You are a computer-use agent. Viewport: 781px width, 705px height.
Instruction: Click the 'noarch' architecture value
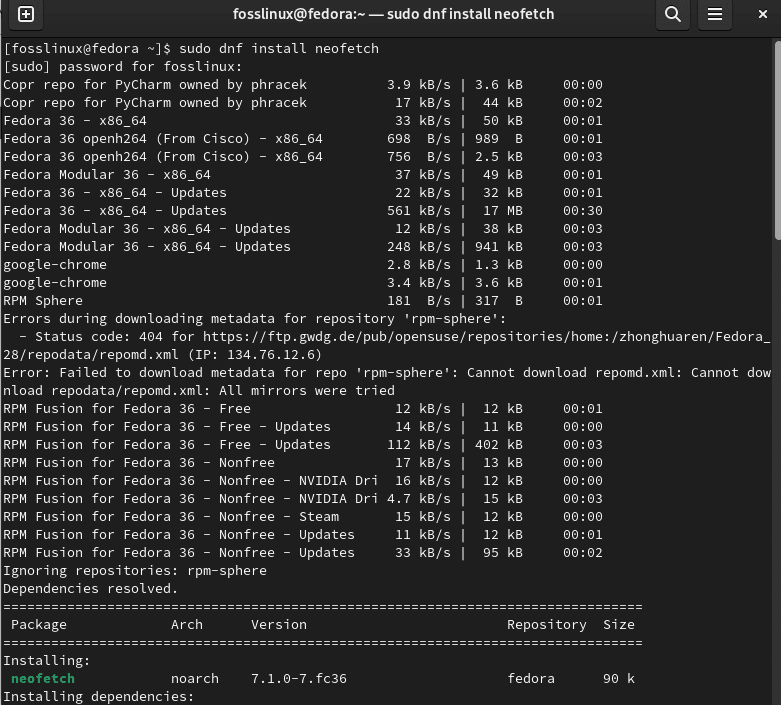click(x=195, y=679)
